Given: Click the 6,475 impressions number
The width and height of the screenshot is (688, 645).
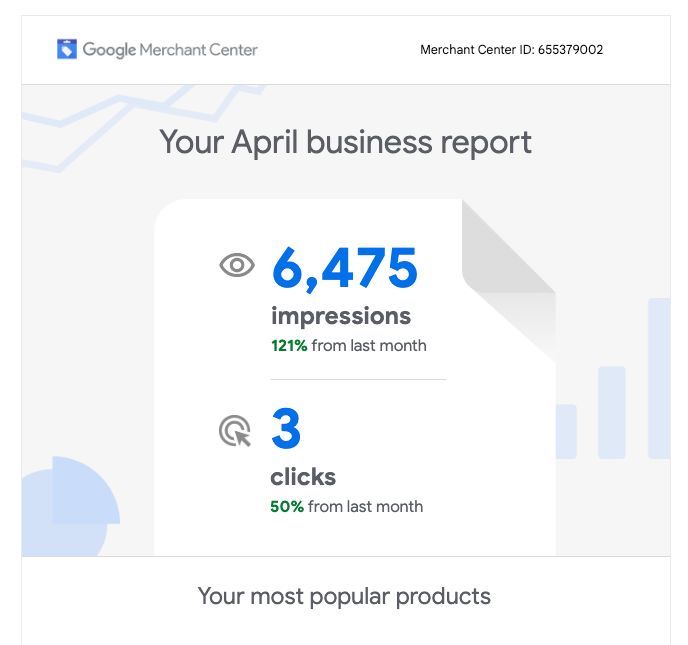Looking at the screenshot, I should [344, 267].
